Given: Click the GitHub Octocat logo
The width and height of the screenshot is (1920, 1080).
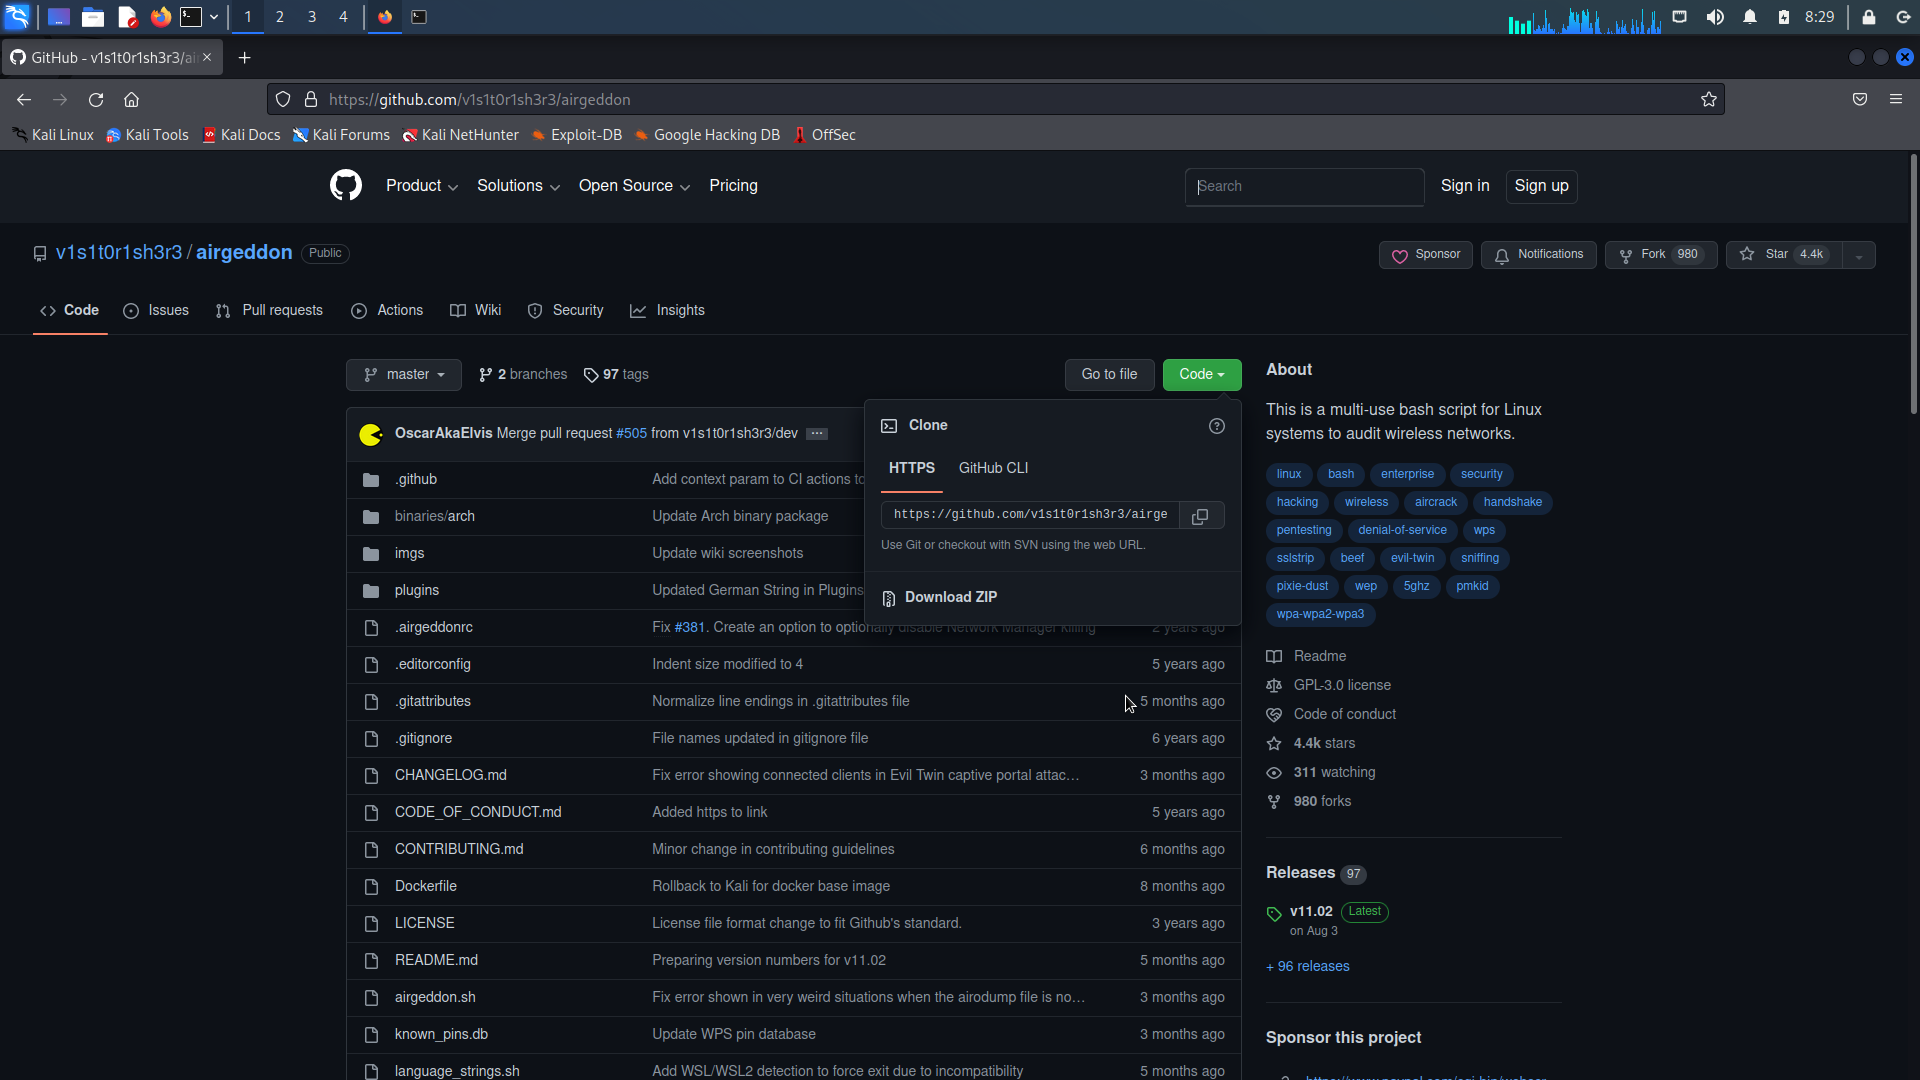Looking at the screenshot, I should tap(346, 186).
